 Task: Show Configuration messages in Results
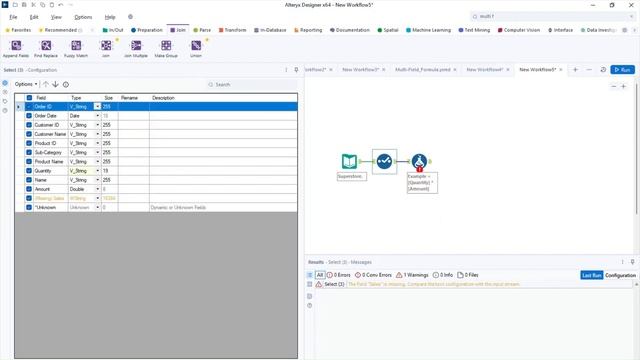[620, 275]
